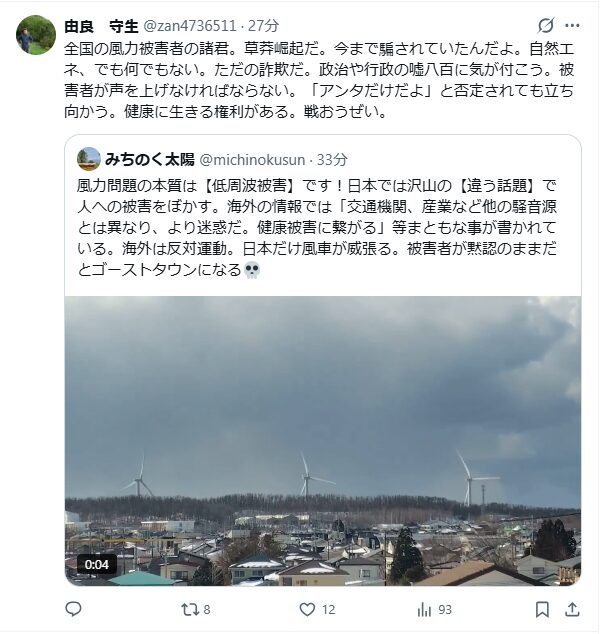
Task: Open the Grok actions icon on the post
Action: (x=545, y=25)
